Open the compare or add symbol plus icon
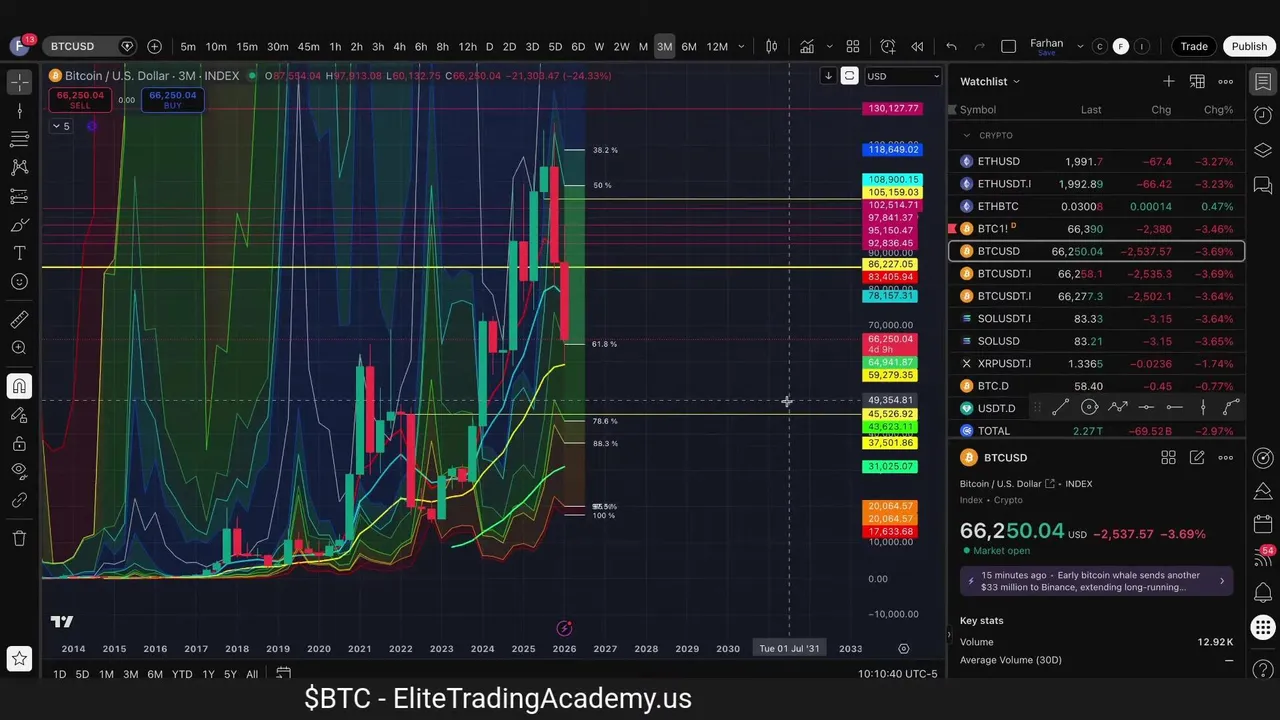Image resolution: width=1280 pixels, height=720 pixels. click(154, 46)
